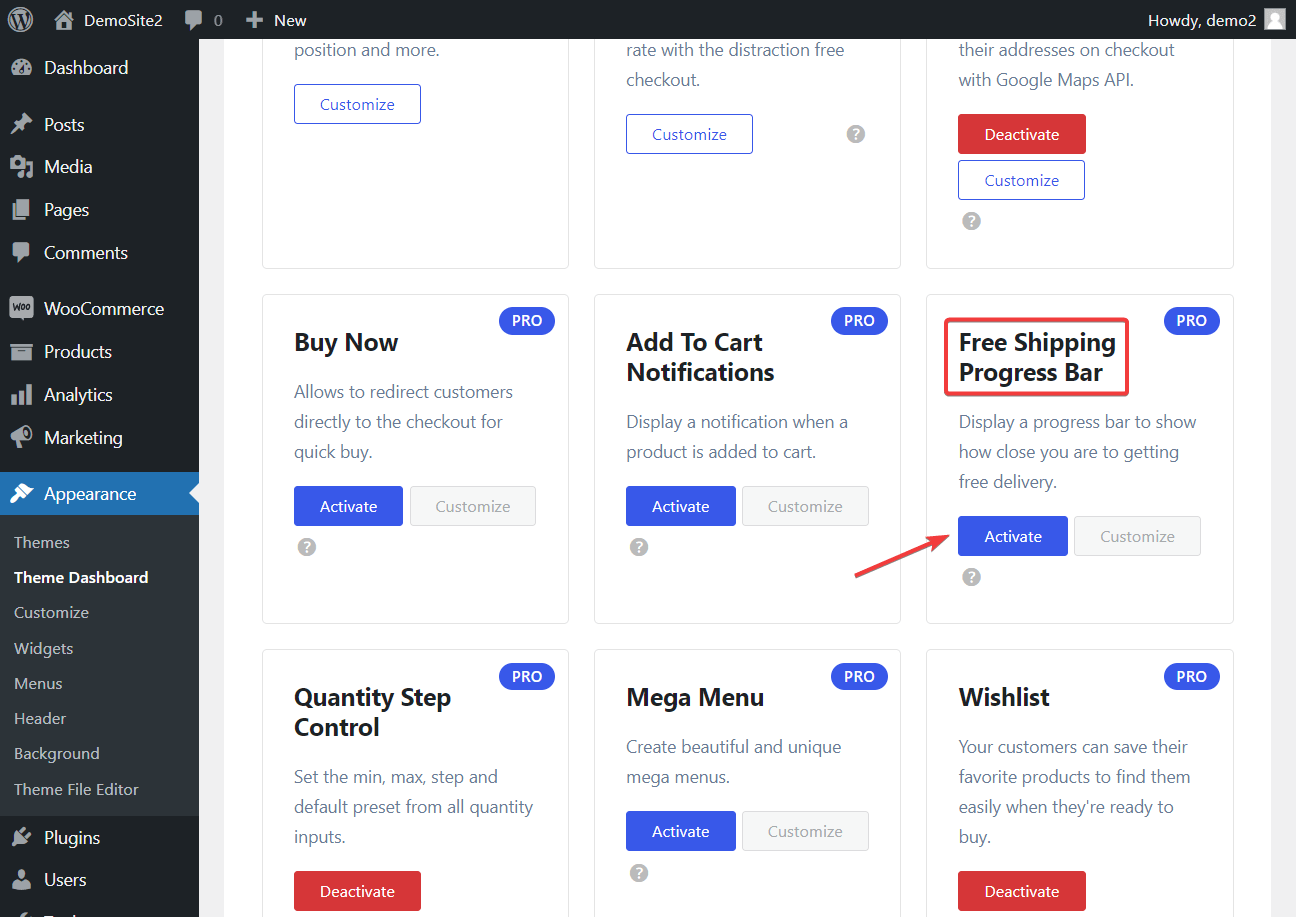Deactivate the Wishlist module
The height and width of the screenshot is (917, 1296).
(1021, 891)
